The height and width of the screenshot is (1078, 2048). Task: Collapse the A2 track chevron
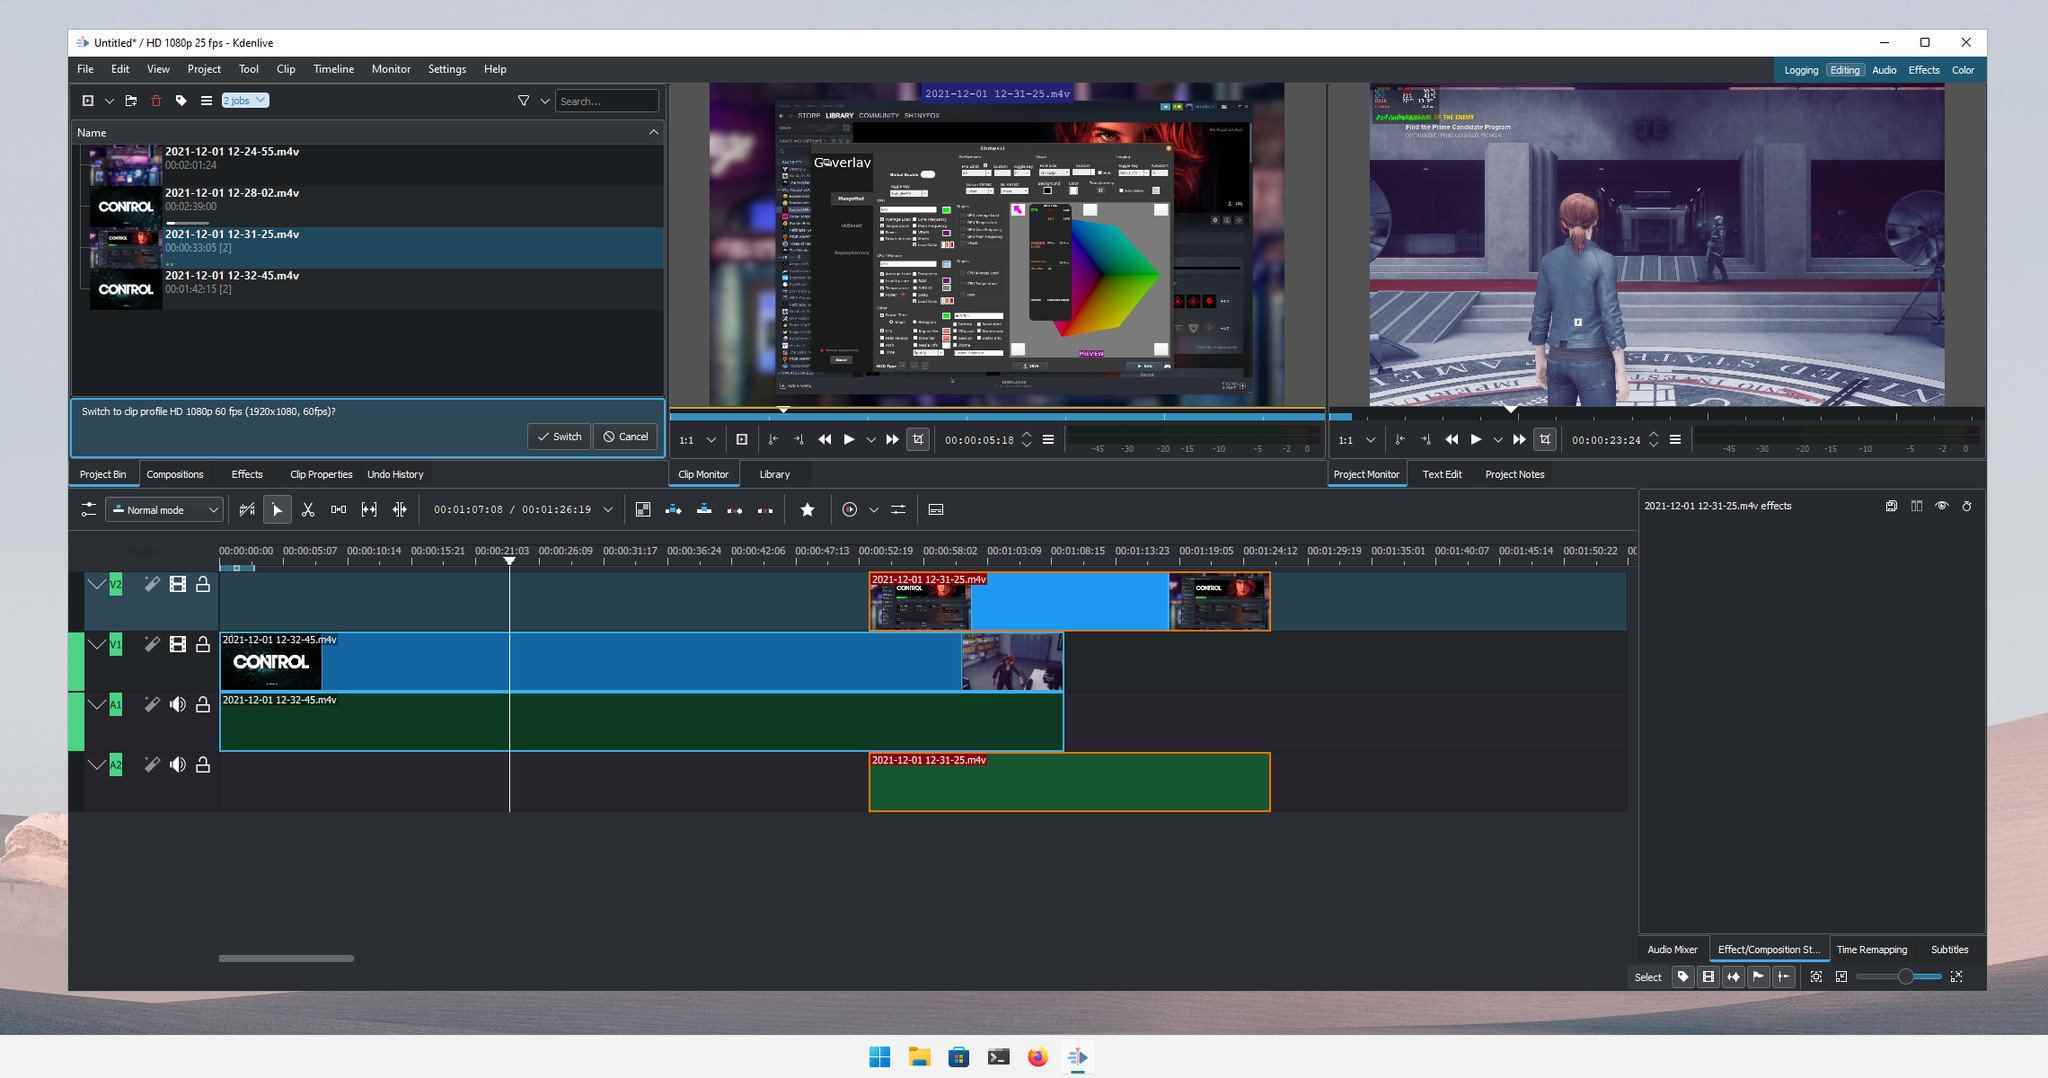pos(96,765)
